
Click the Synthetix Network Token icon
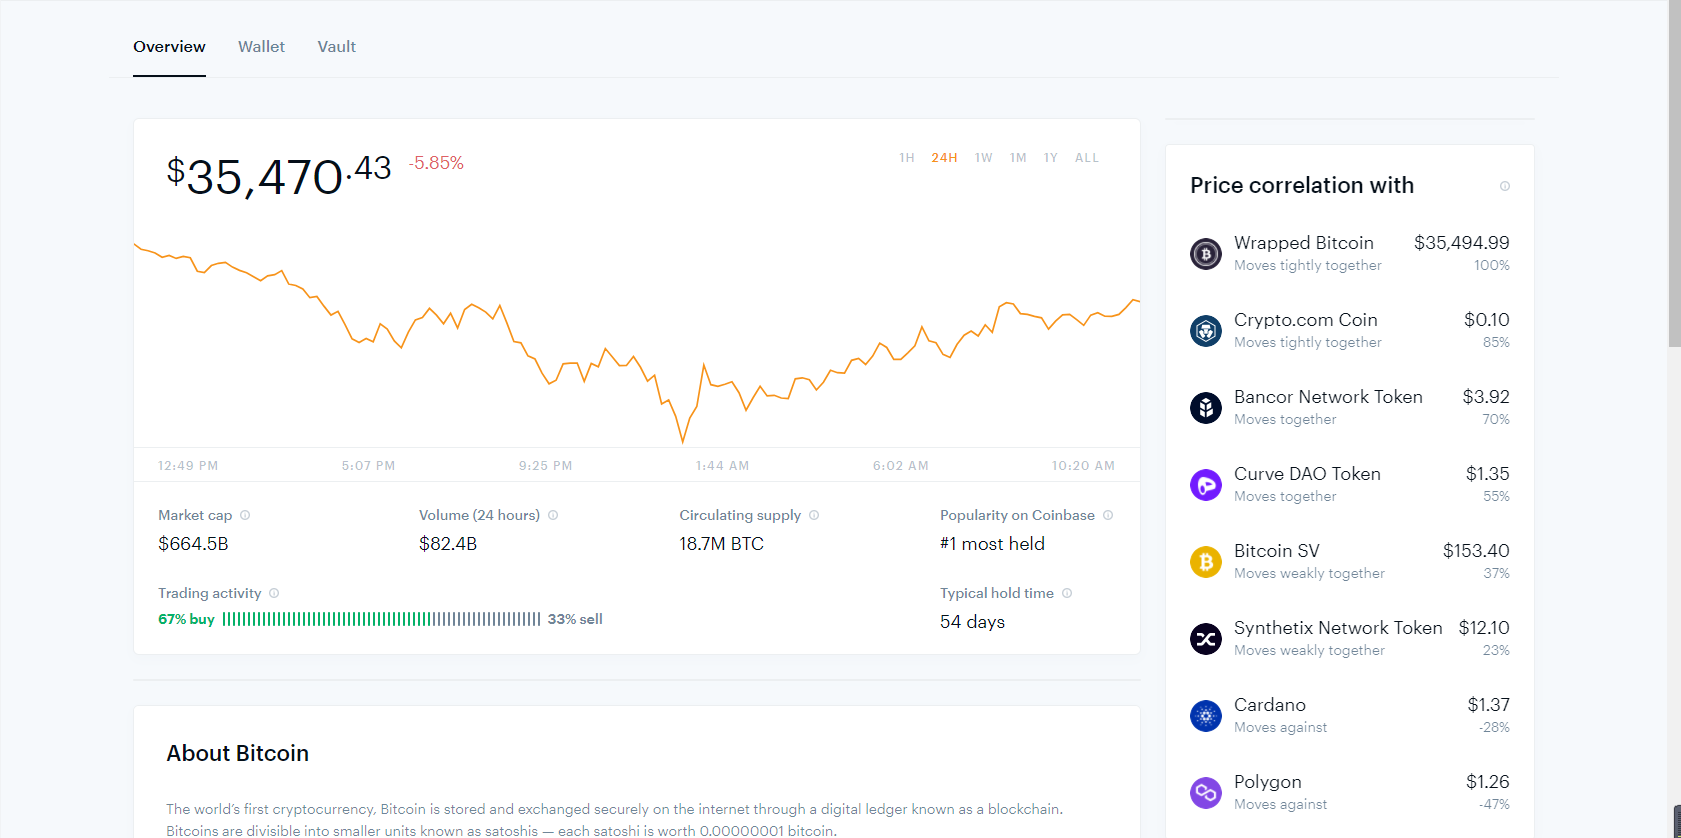pyautogui.click(x=1205, y=639)
